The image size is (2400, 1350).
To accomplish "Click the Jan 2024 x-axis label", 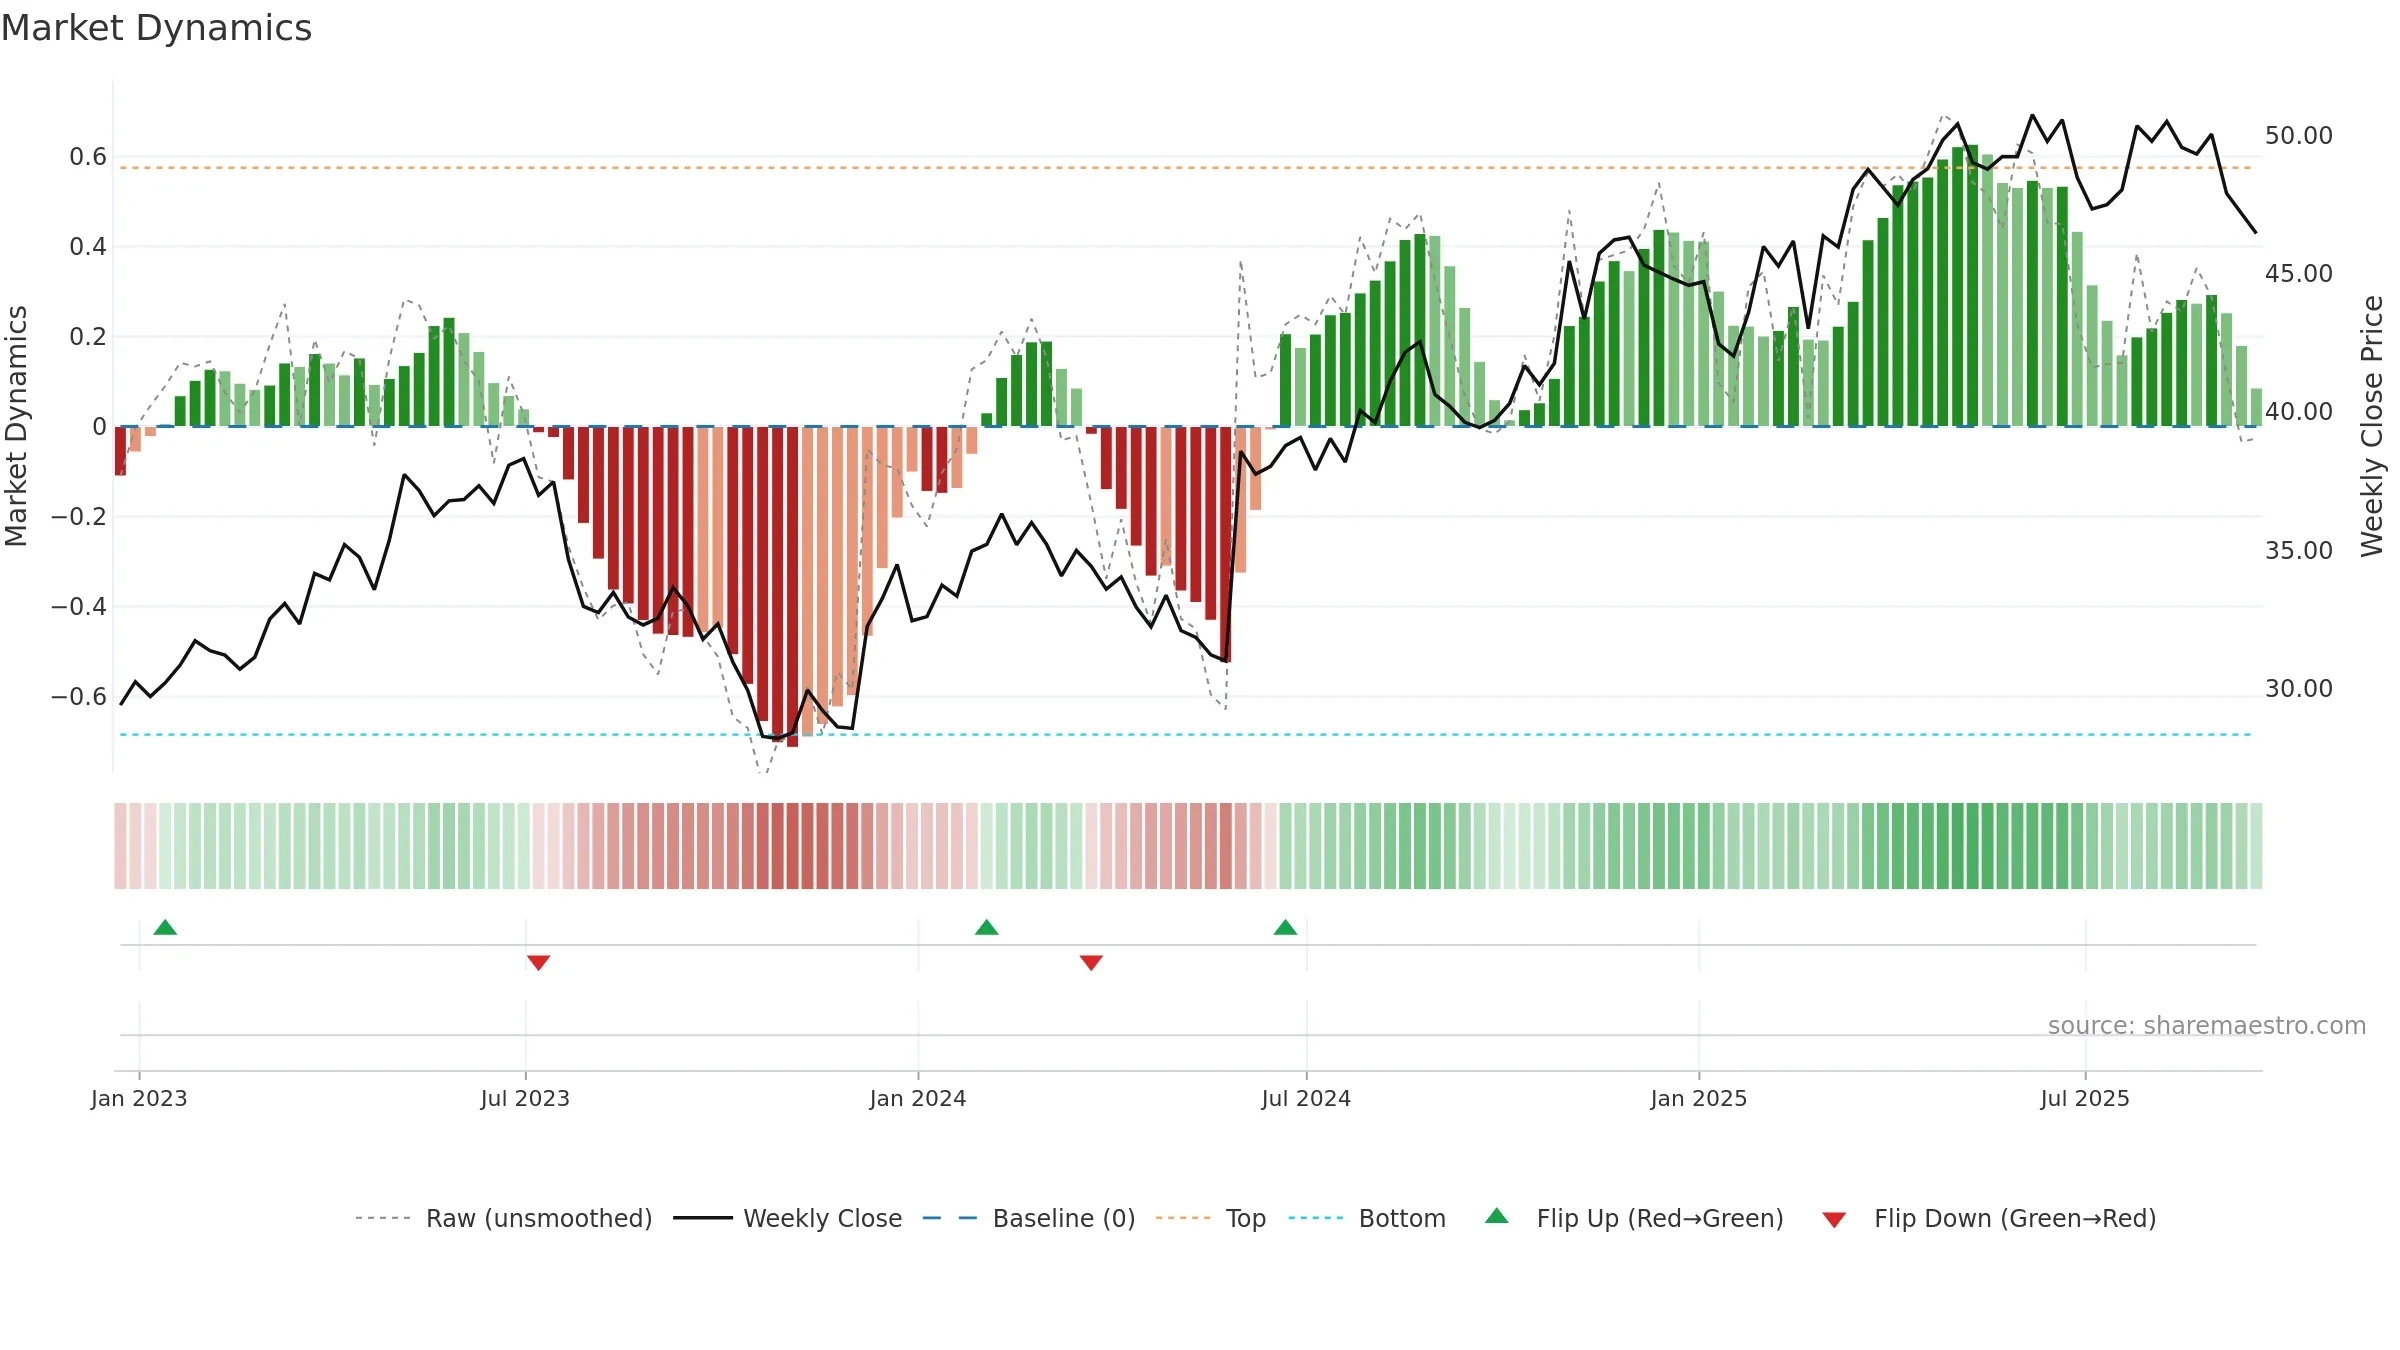I will (x=918, y=1098).
